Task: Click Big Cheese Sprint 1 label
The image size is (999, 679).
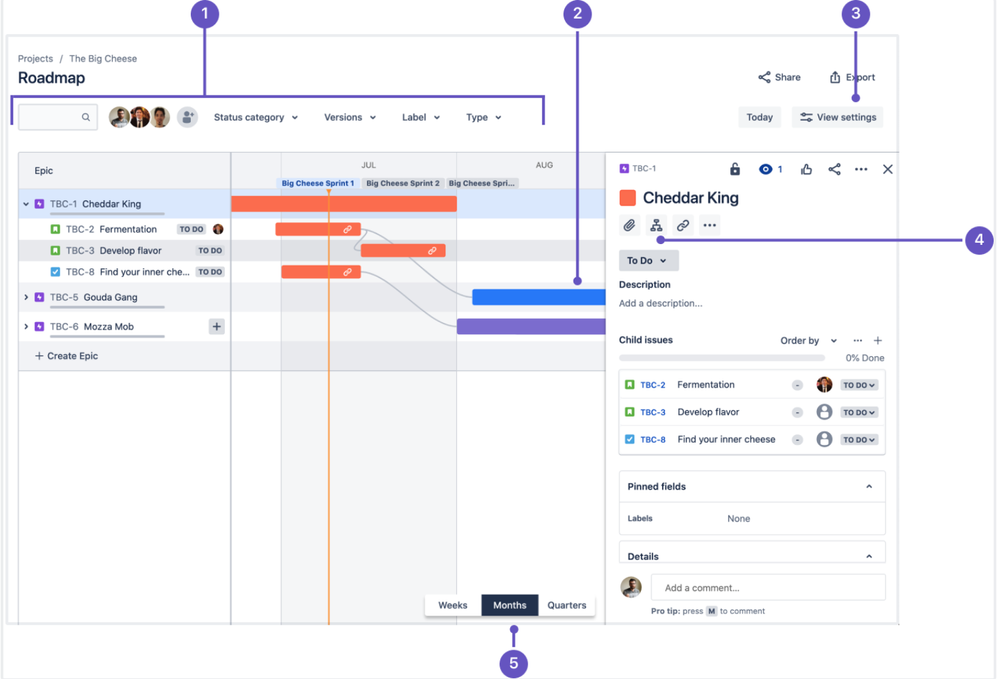Action: pyautogui.click(x=318, y=183)
